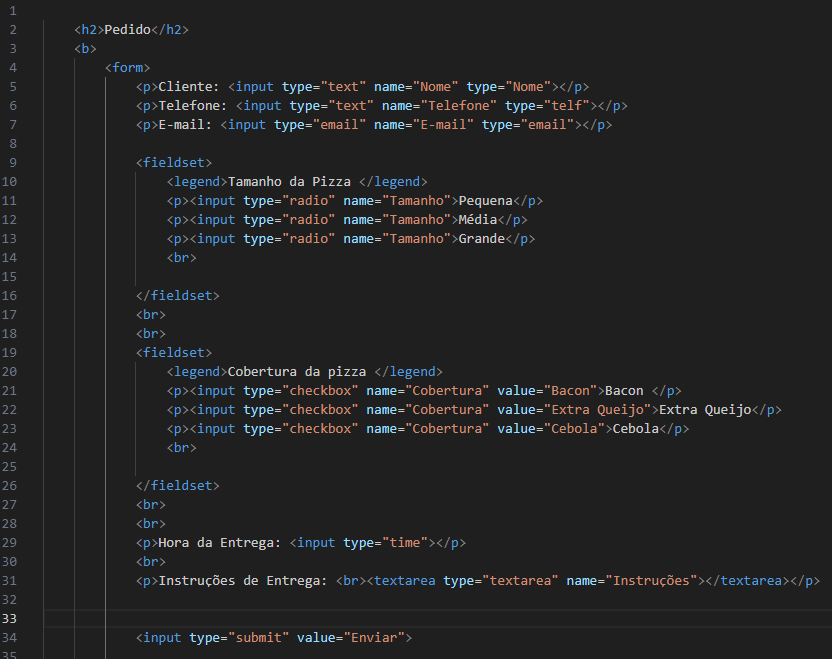The height and width of the screenshot is (659, 832).
Task: Click the opening form tag on line 4
Action: (127, 67)
